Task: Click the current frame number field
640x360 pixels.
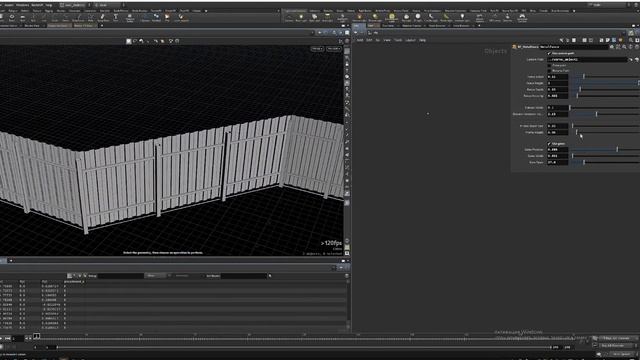Action: [x=18, y=338]
